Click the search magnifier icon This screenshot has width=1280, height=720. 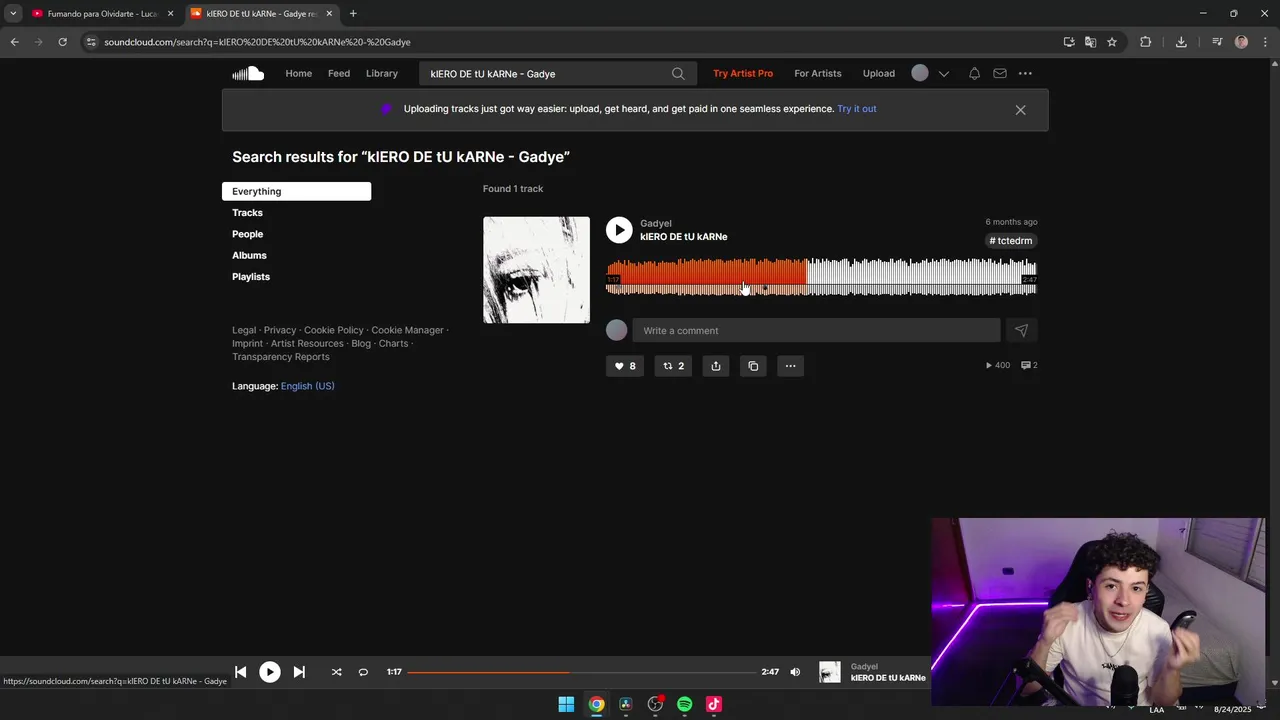[678, 73]
